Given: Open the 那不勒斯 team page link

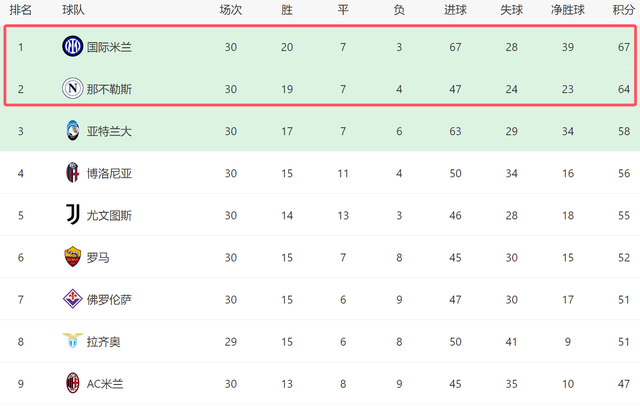Looking at the screenshot, I should [x=109, y=89].
